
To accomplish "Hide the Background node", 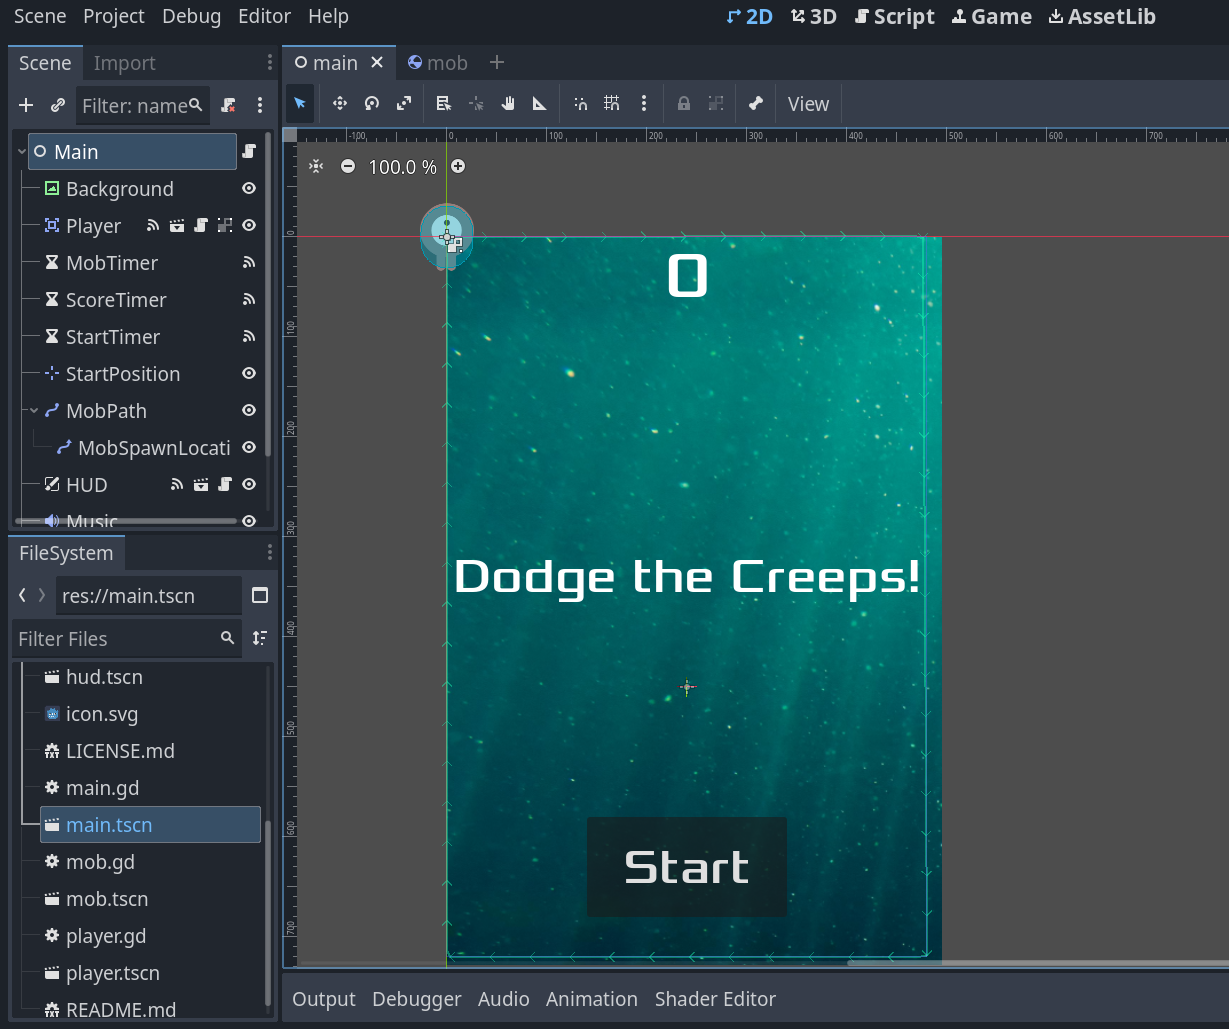I will (249, 189).
